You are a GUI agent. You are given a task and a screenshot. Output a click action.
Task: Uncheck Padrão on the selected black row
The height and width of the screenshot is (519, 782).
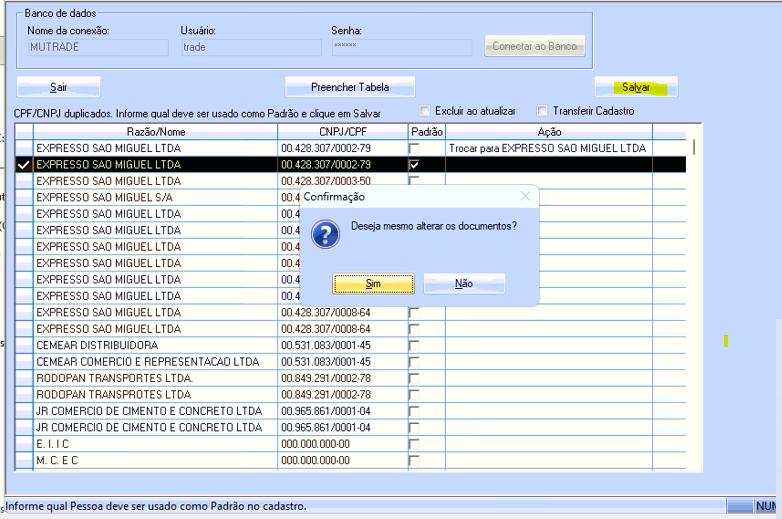click(414, 164)
